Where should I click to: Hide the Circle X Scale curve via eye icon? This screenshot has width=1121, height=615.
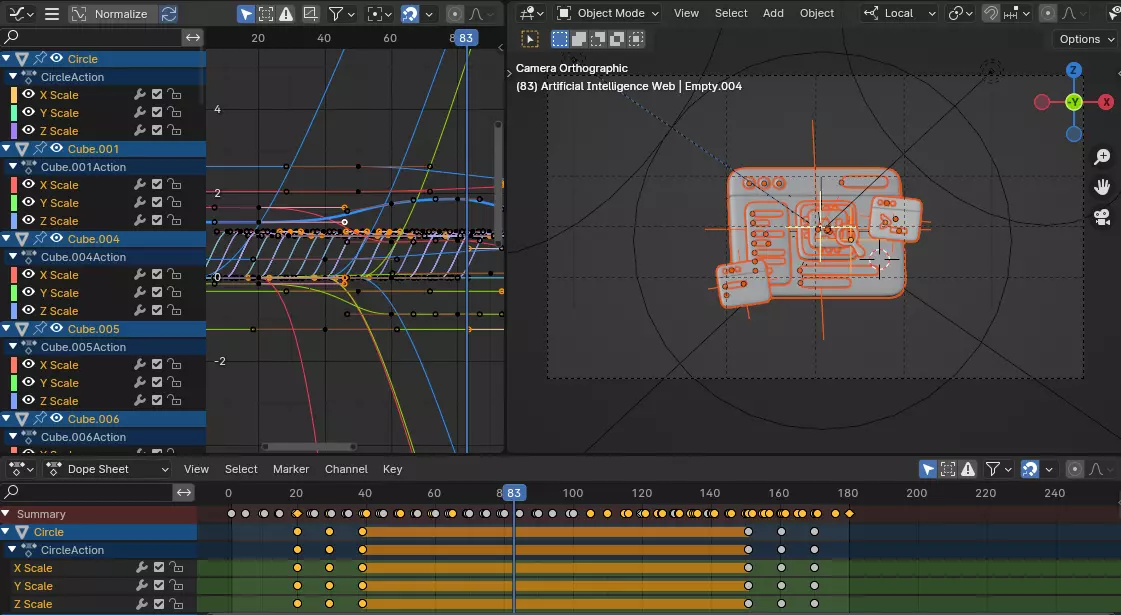[x=28, y=95]
